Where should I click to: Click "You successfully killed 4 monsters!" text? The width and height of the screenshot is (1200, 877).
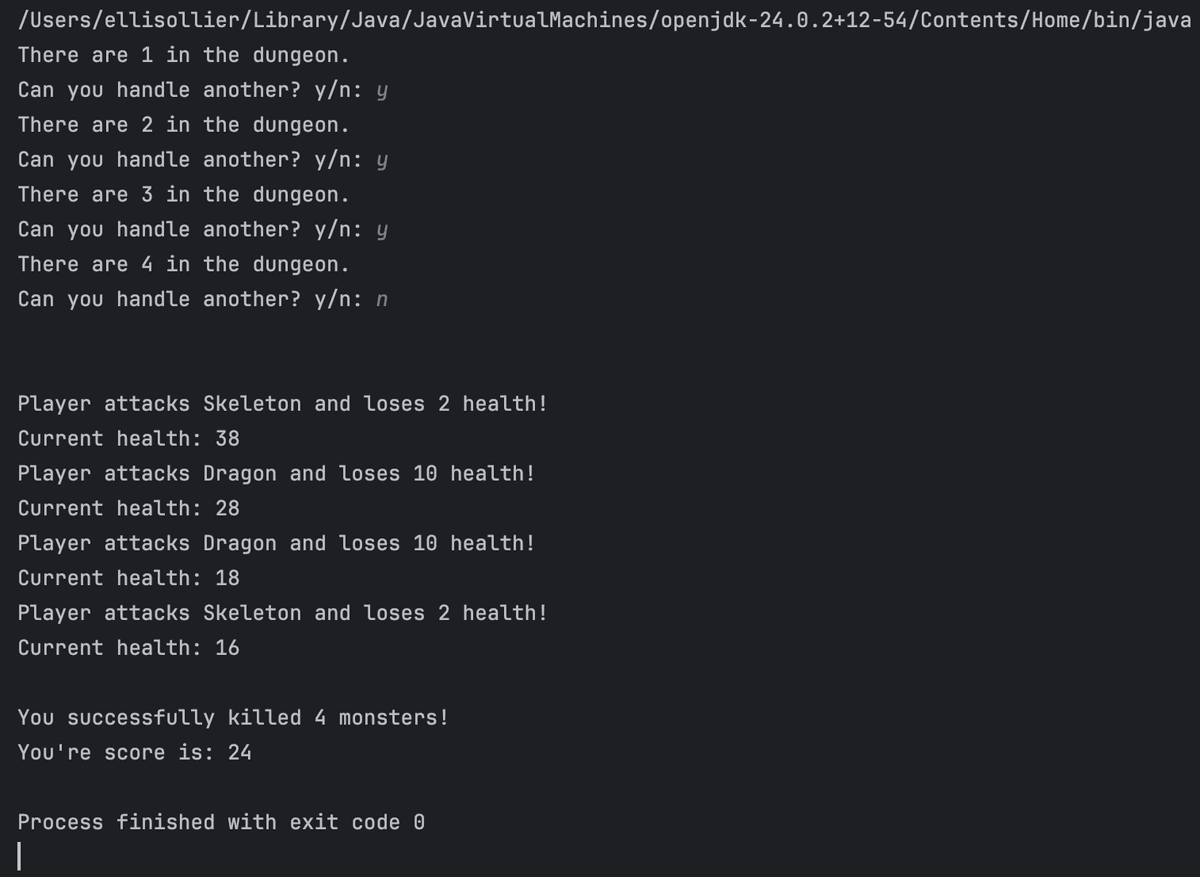233,718
